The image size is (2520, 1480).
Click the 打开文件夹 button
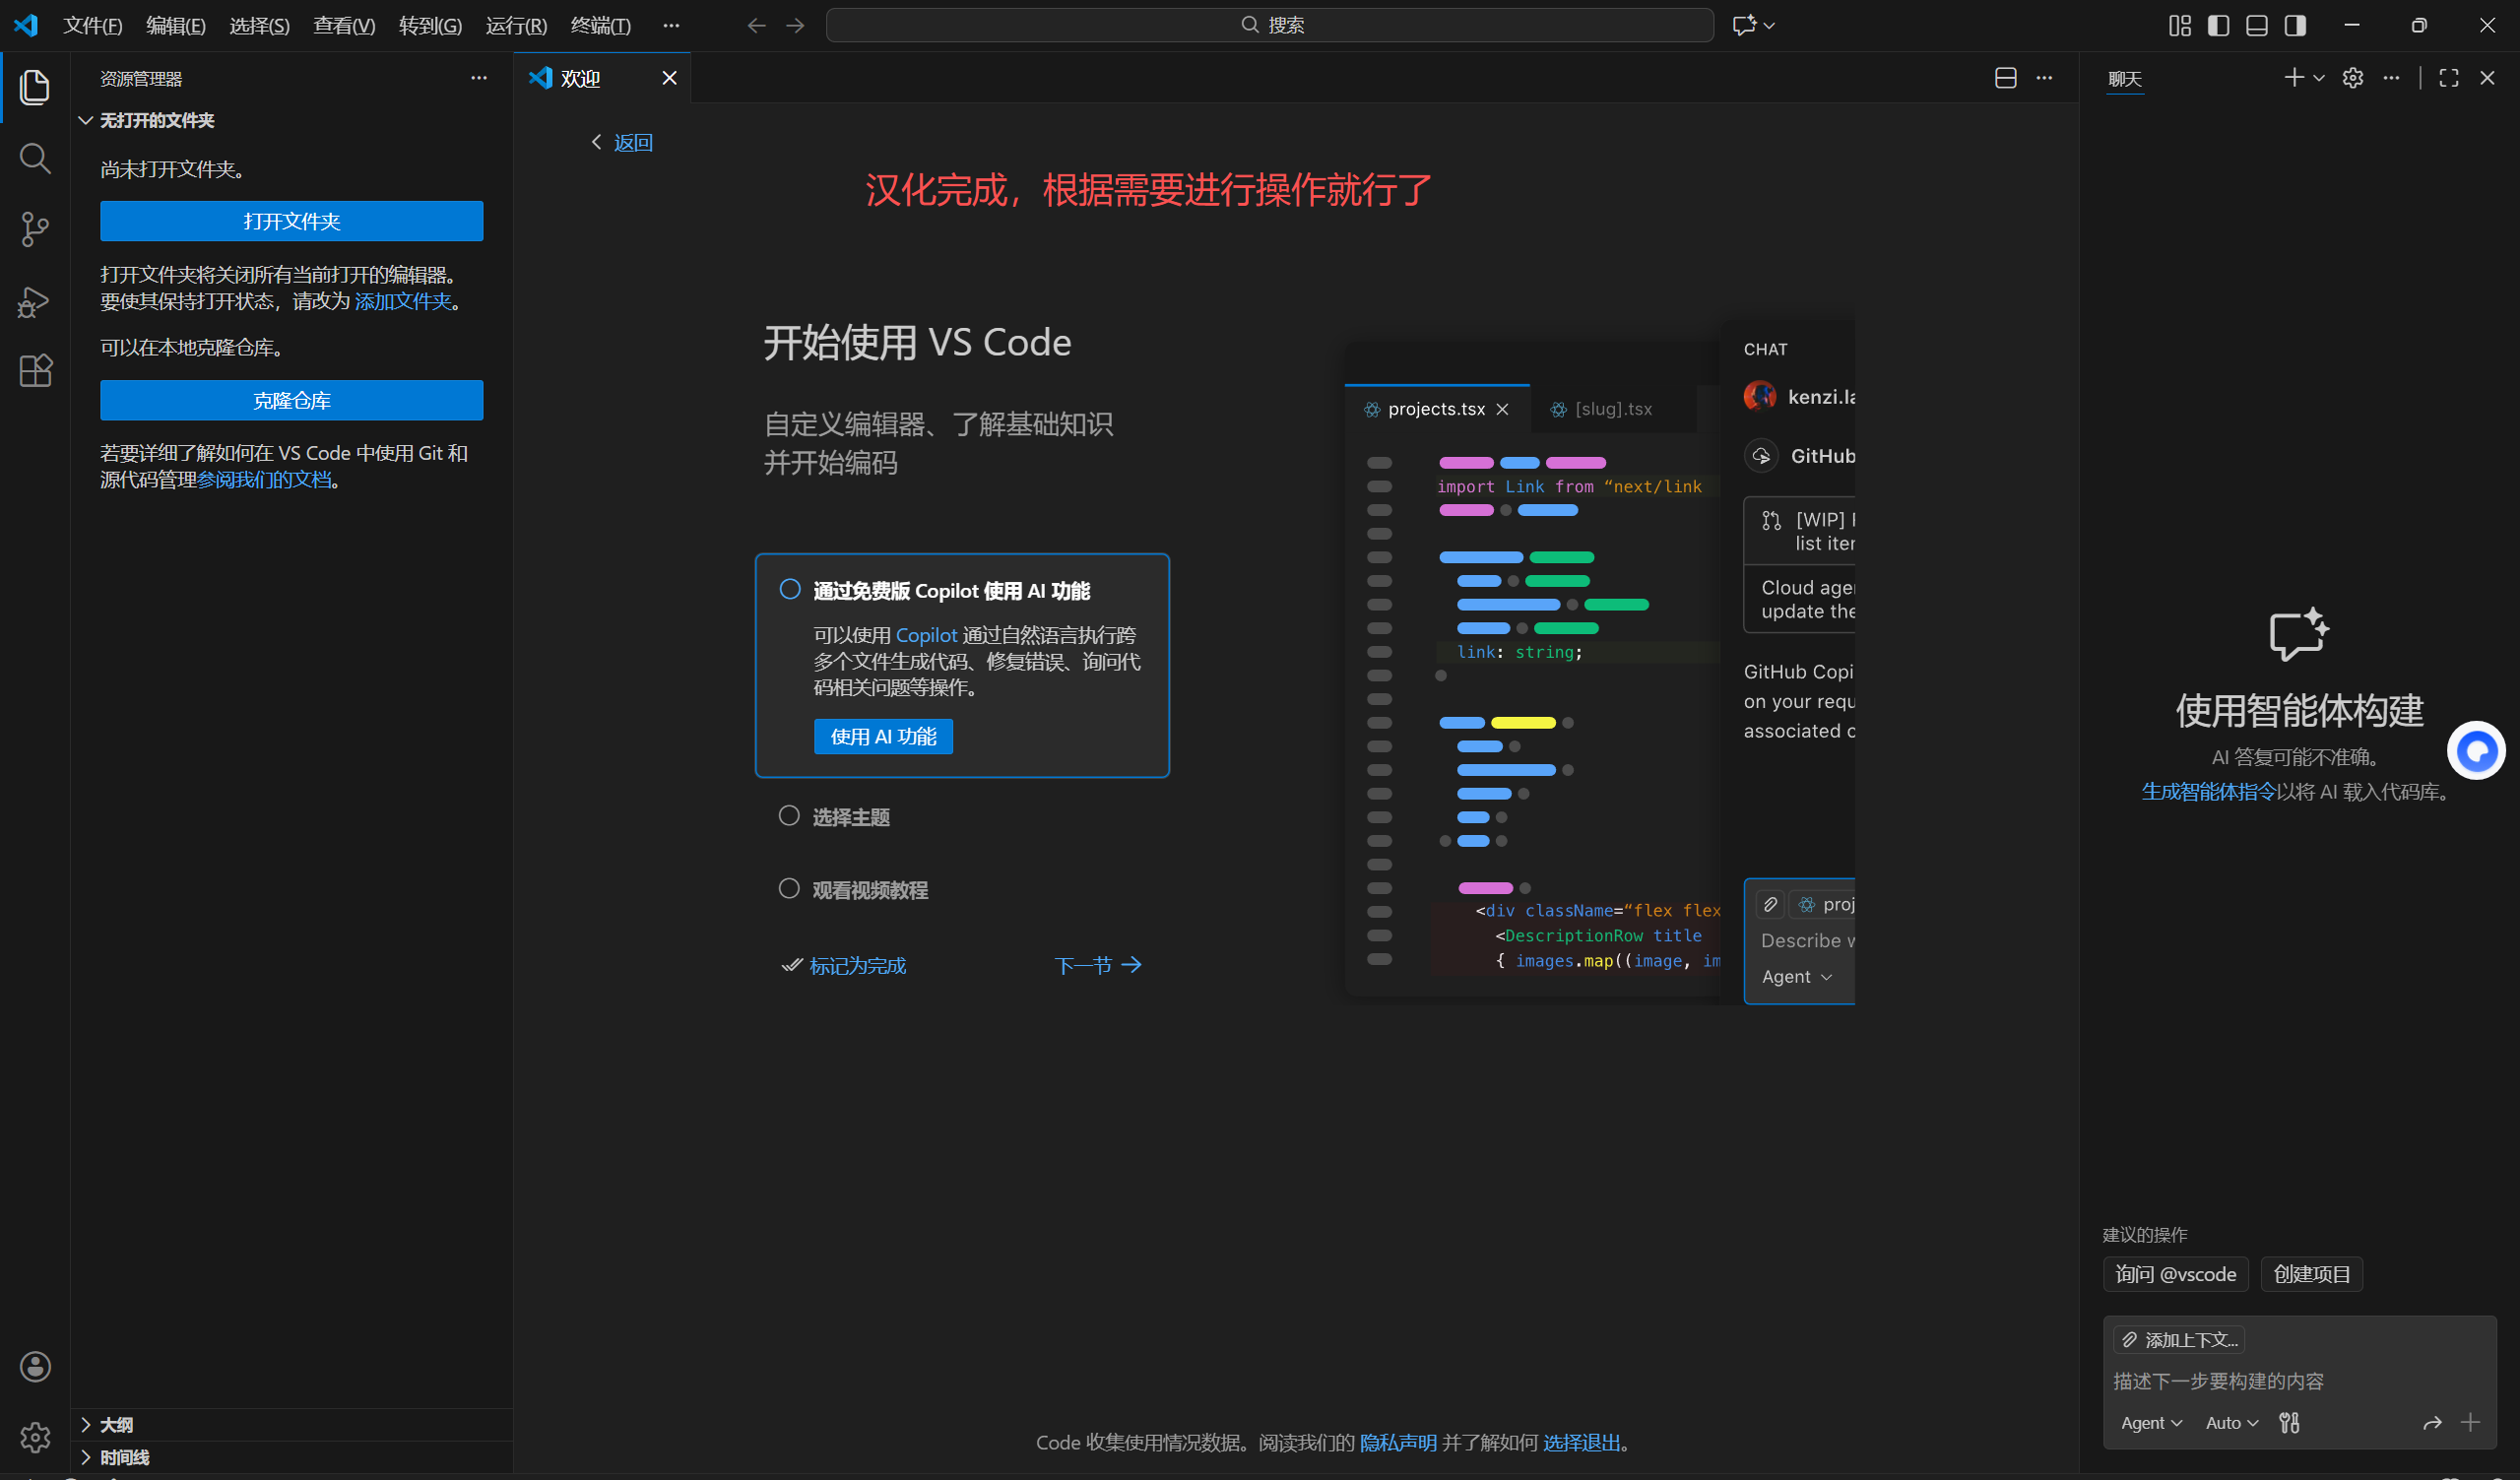click(292, 221)
